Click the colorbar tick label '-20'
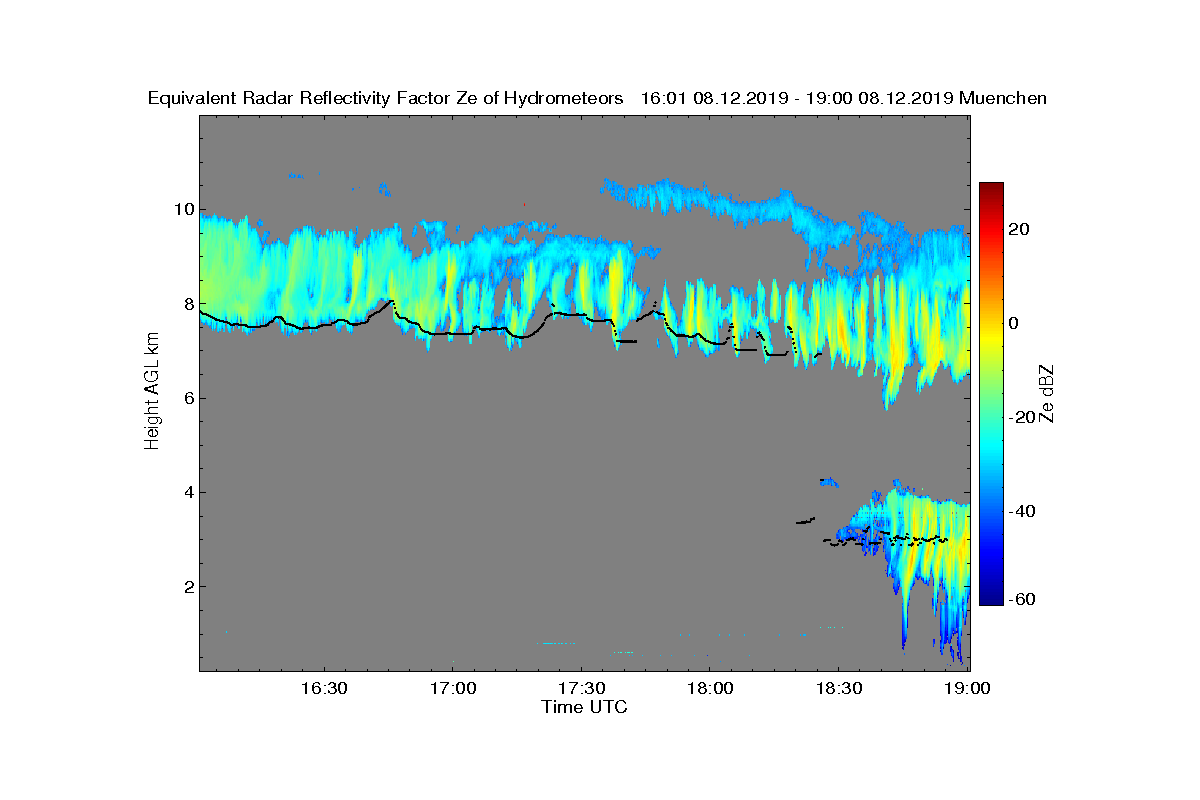Image resolution: width=1200 pixels, height=800 pixels. (1023, 418)
